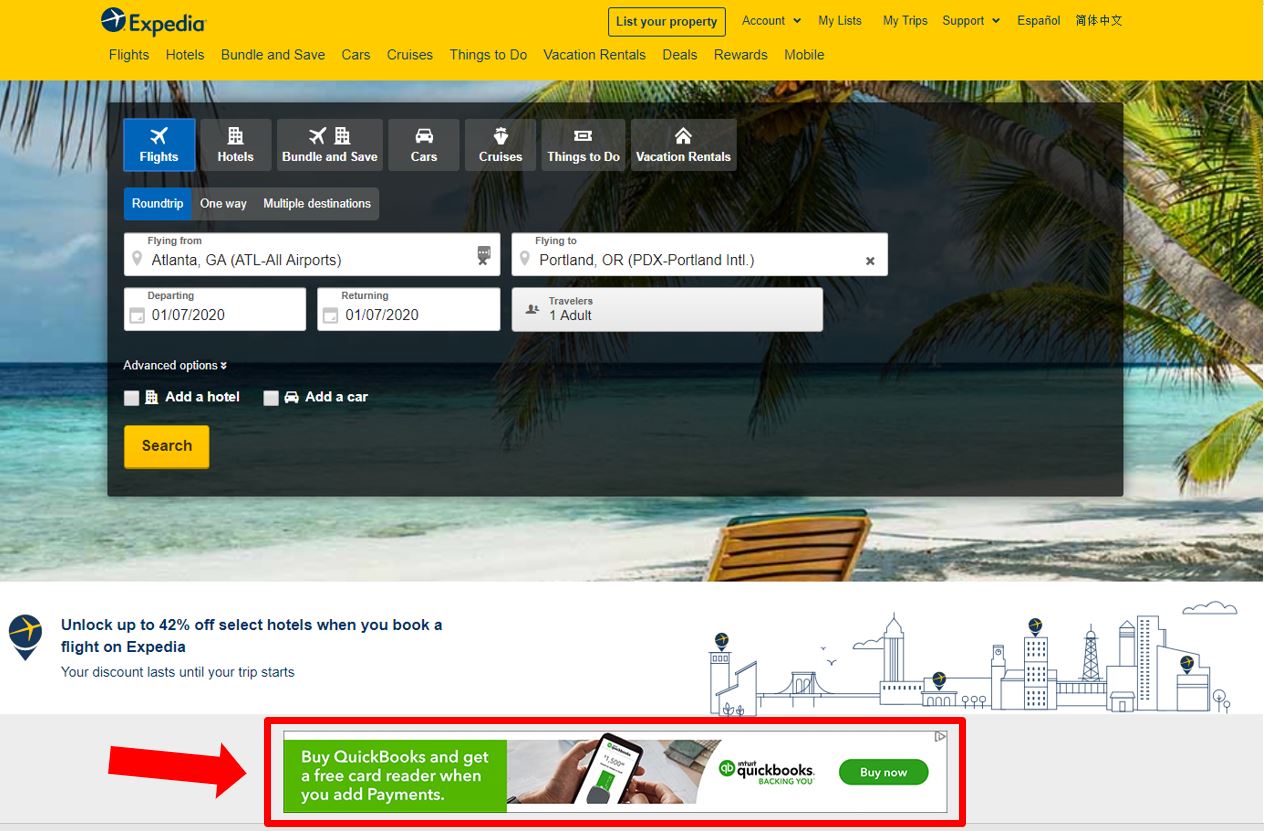
Task: Open Cruises in the top navigation
Action: pyautogui.click(x=410, y=55)
